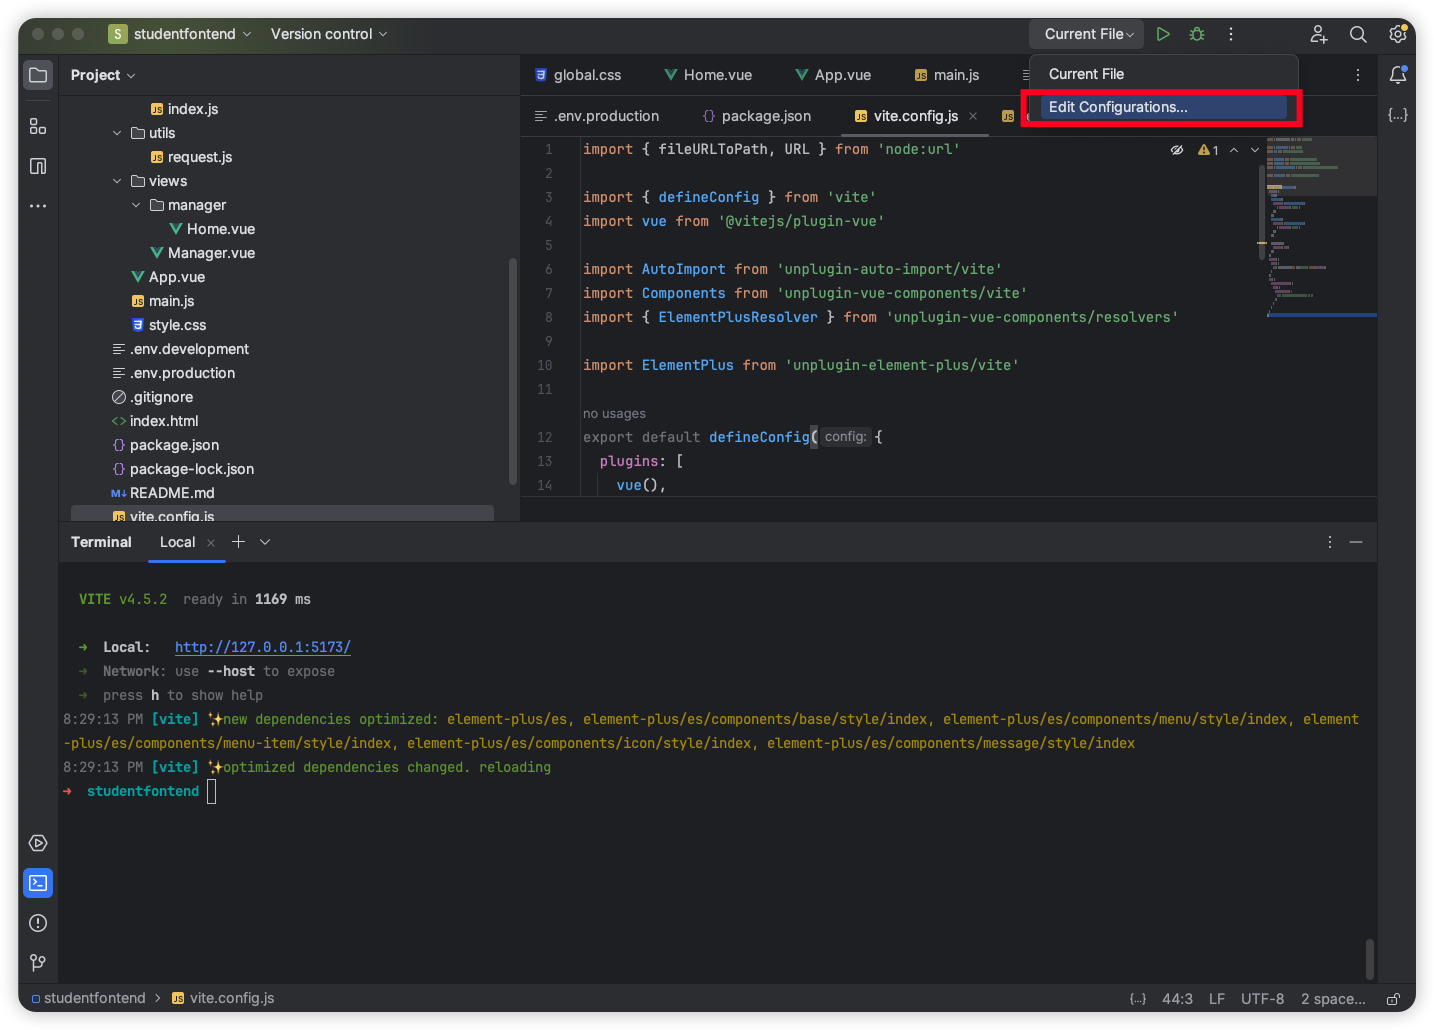Open the Structure tool window icon
The image size is (1434, 1030).
pyautogui.click(x=38, y=126)
